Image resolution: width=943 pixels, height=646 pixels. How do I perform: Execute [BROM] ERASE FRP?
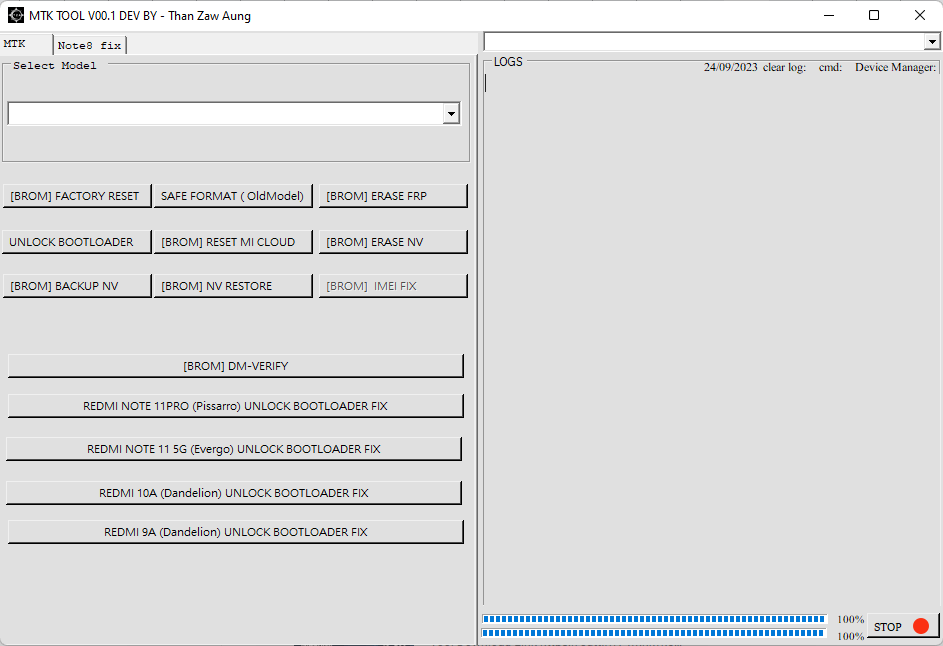[392, 195]
